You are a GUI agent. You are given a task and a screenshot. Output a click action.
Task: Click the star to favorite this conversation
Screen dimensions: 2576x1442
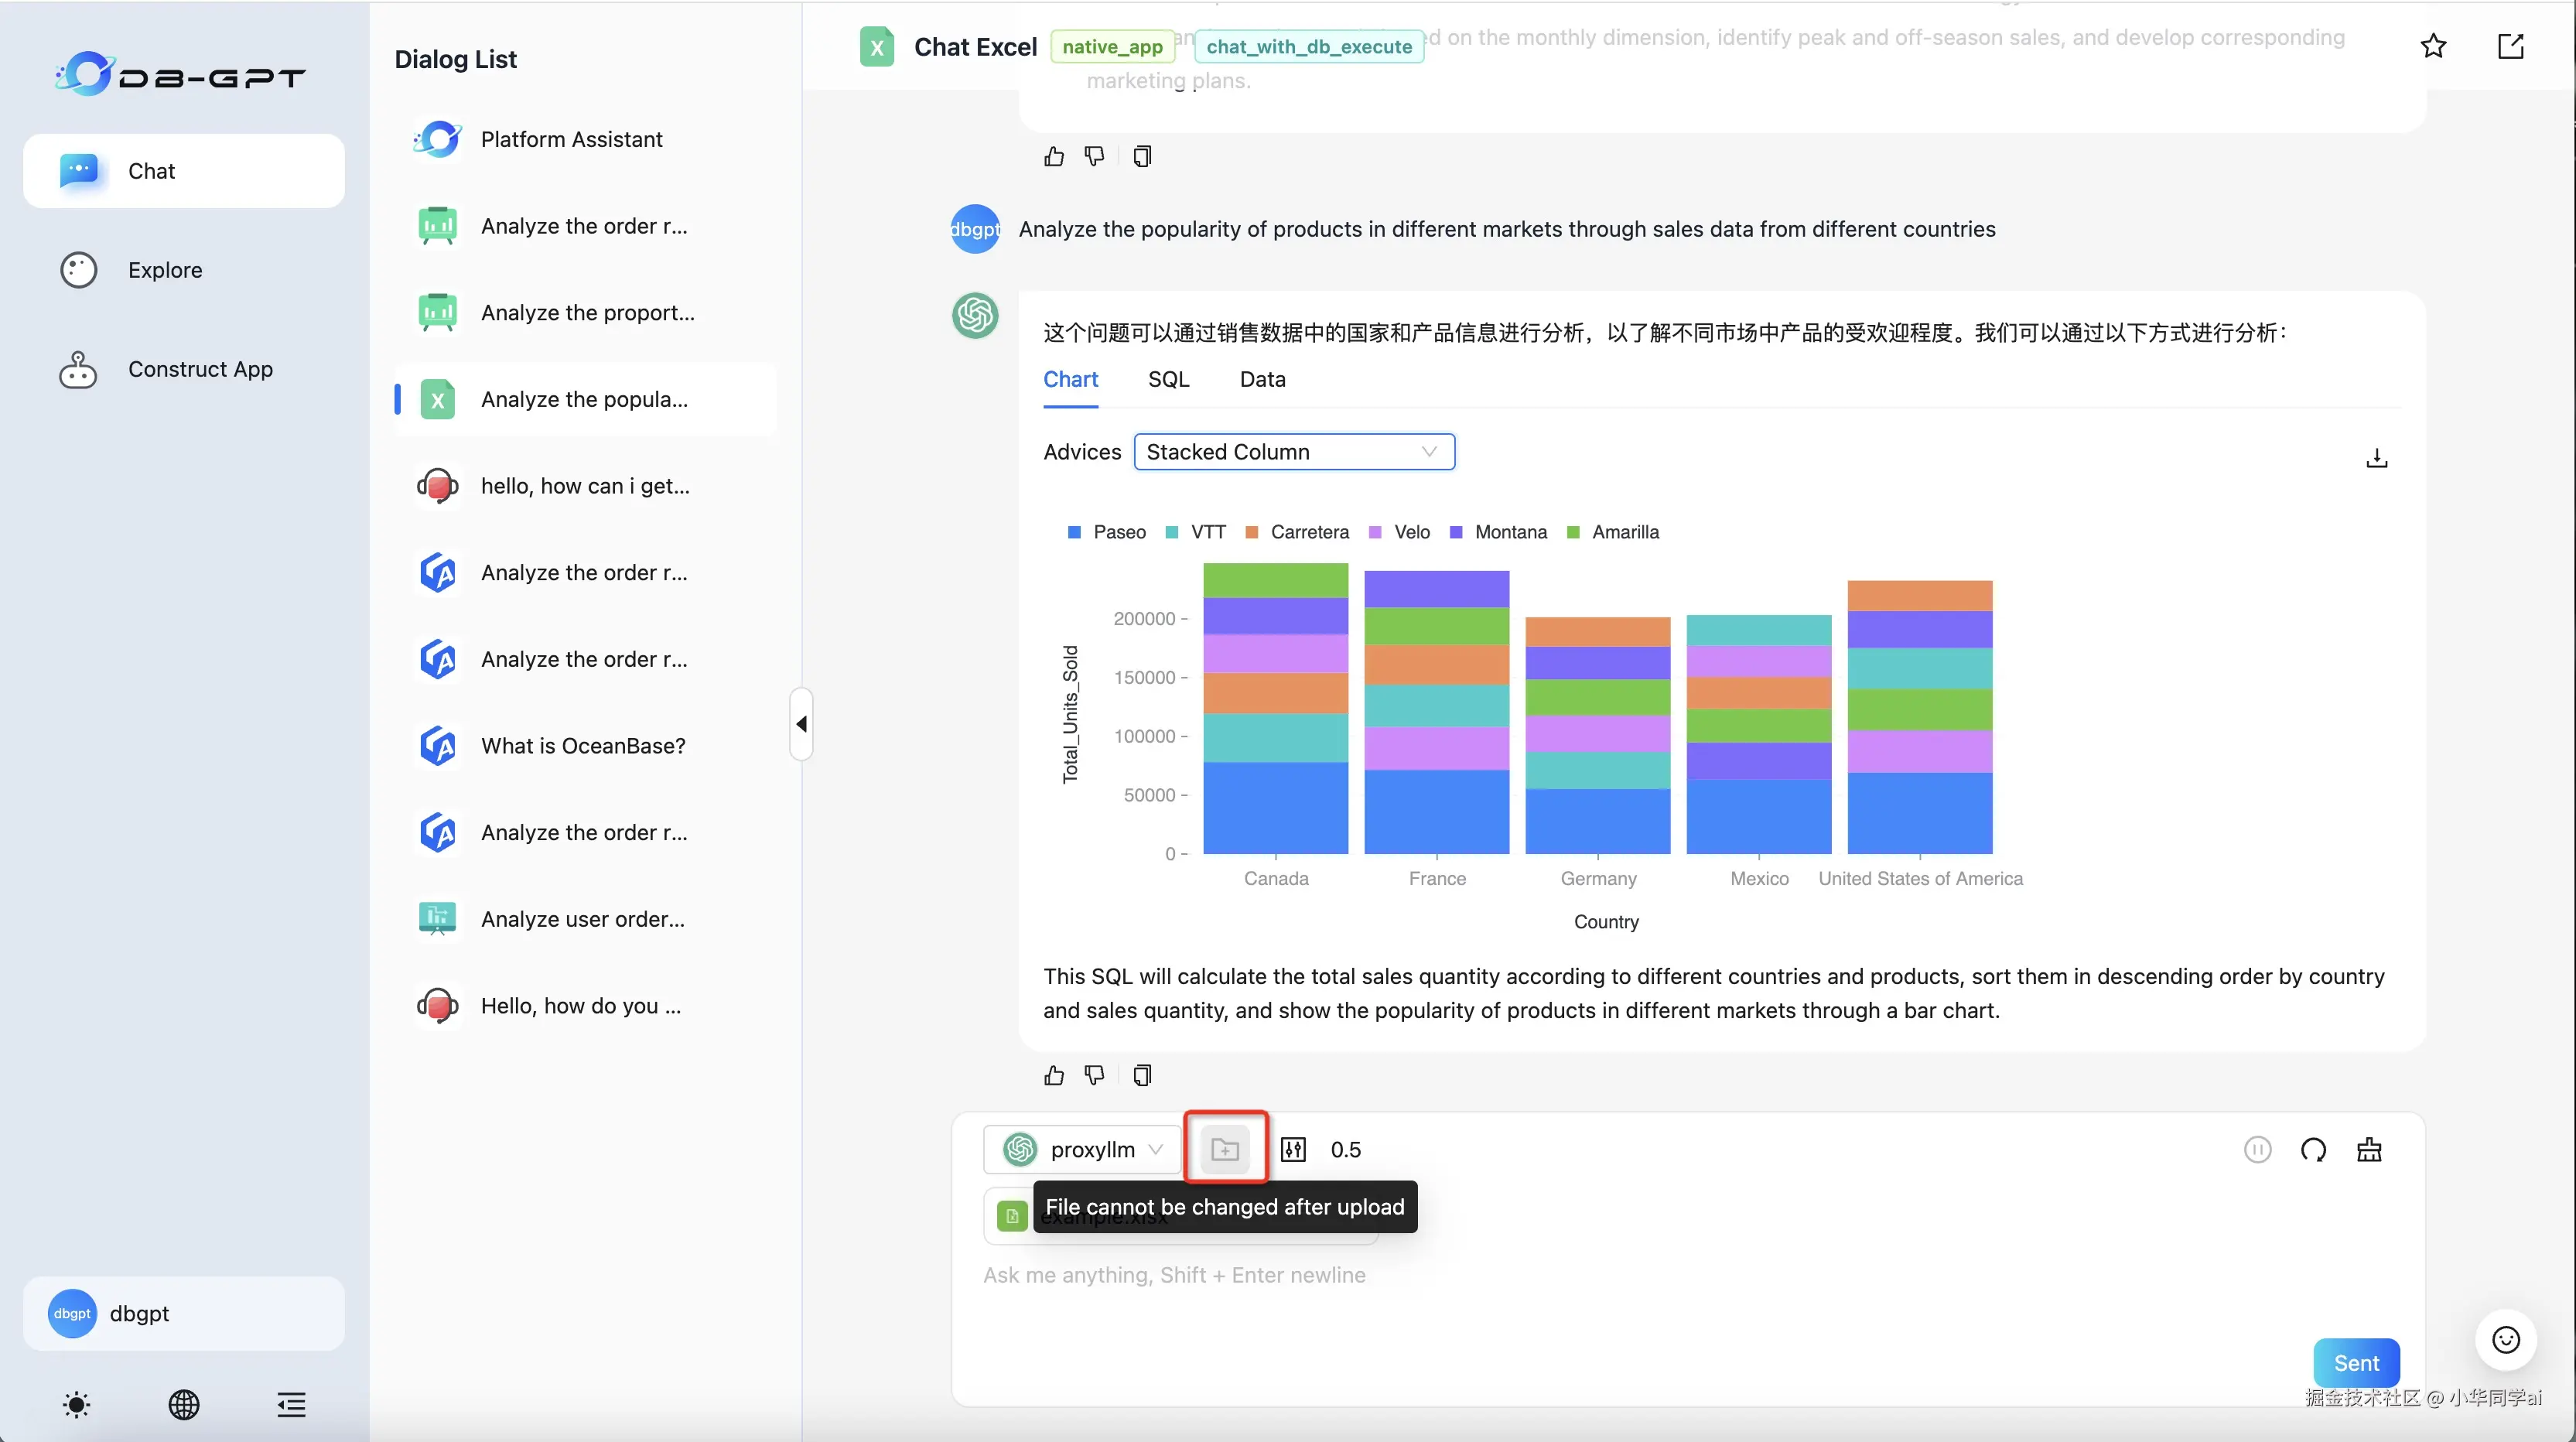click(x=2434, y=46)
